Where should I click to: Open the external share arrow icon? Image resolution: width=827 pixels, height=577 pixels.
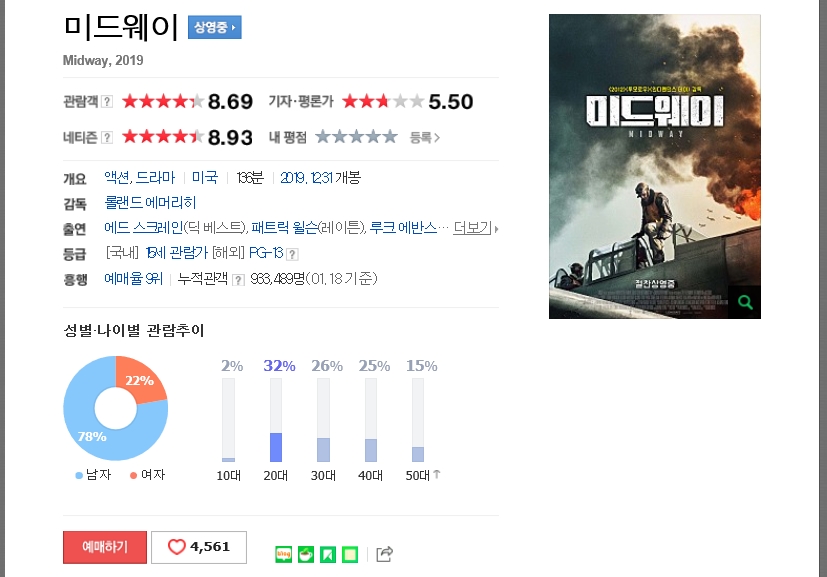click(x=384, y=554)
